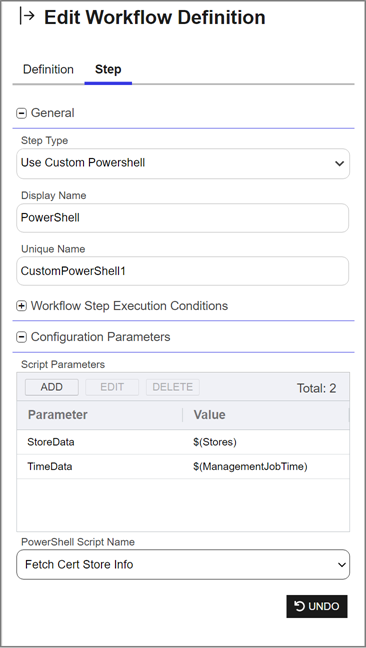Click the ADD script parameter button
Image resolution: width=366 pixels, height=648 pixels.
52,387
